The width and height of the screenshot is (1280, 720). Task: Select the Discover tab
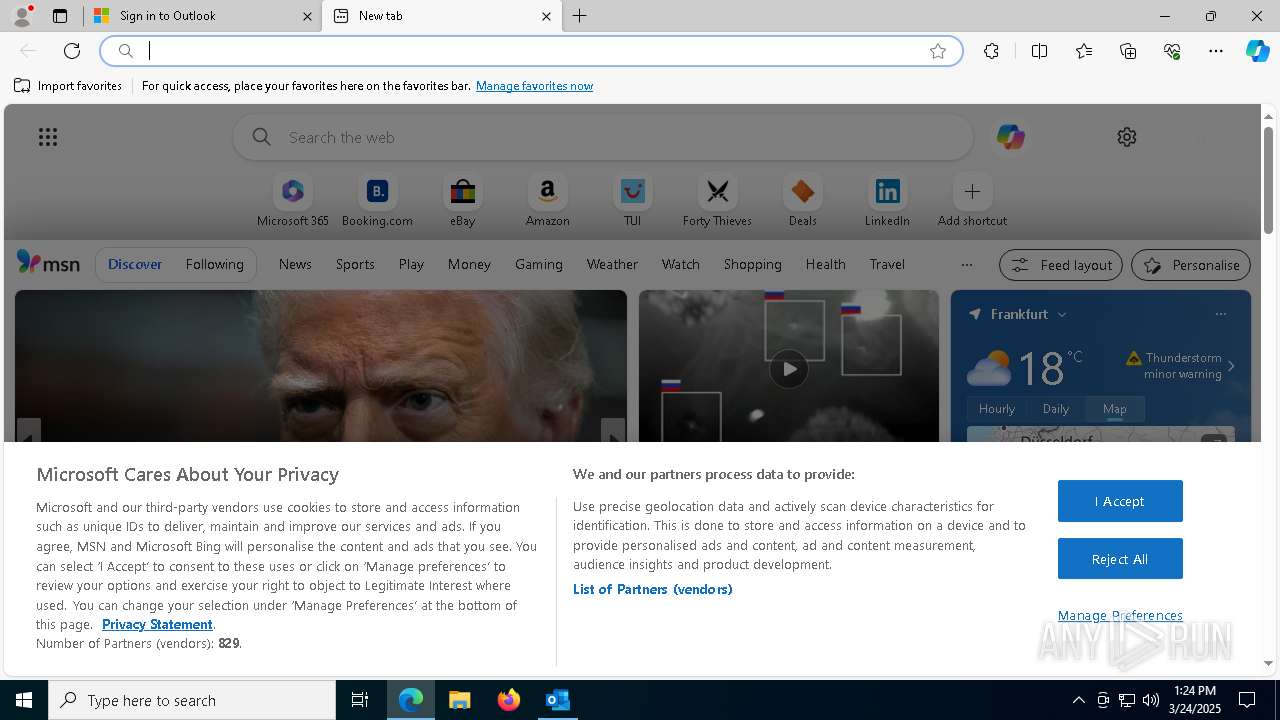[135, 264]
